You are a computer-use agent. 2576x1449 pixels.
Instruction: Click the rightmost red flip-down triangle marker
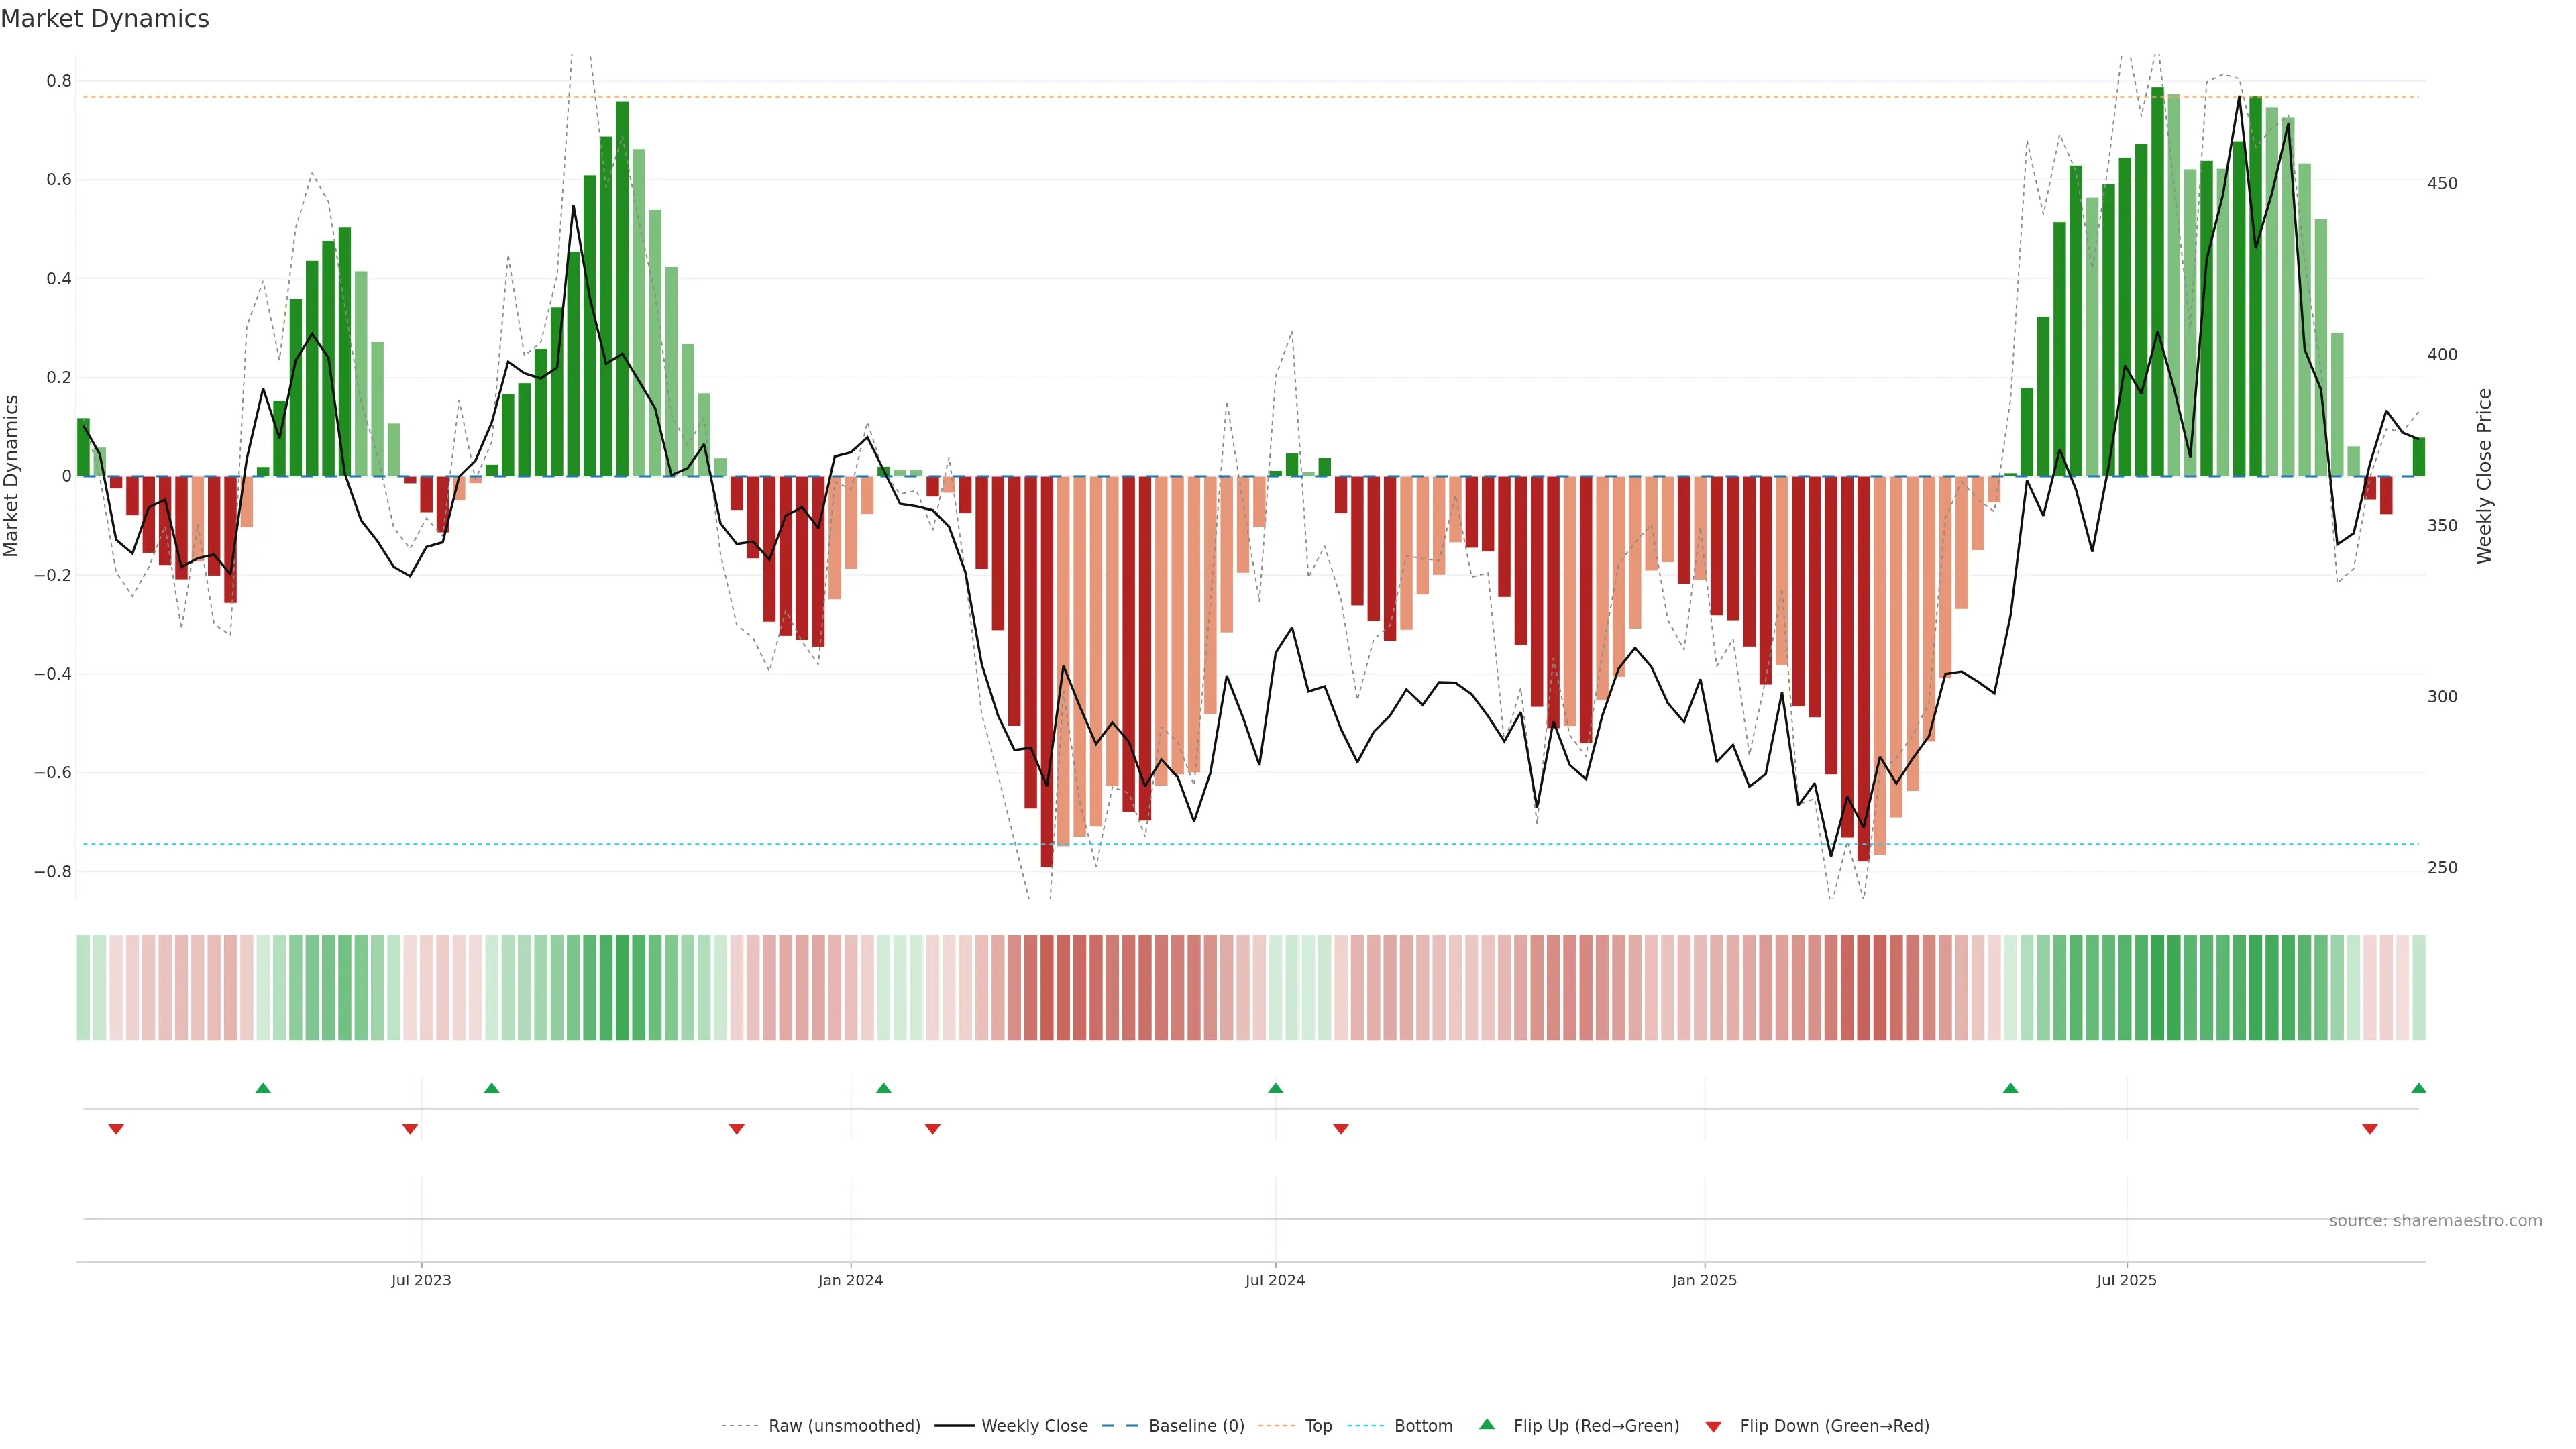coord(2369,1129)
